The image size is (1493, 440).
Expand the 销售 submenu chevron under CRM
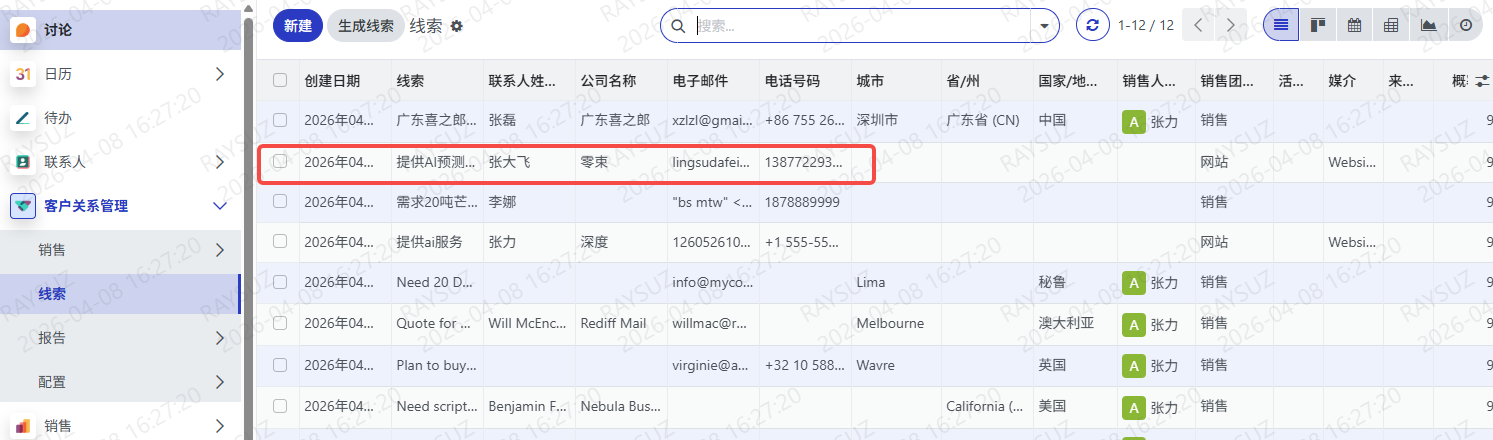coord(220,250)
